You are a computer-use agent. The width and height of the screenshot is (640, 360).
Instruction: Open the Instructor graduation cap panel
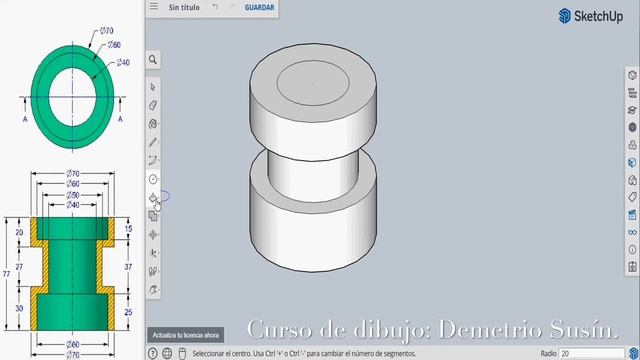pyautogui.click(x=632, y=110)
